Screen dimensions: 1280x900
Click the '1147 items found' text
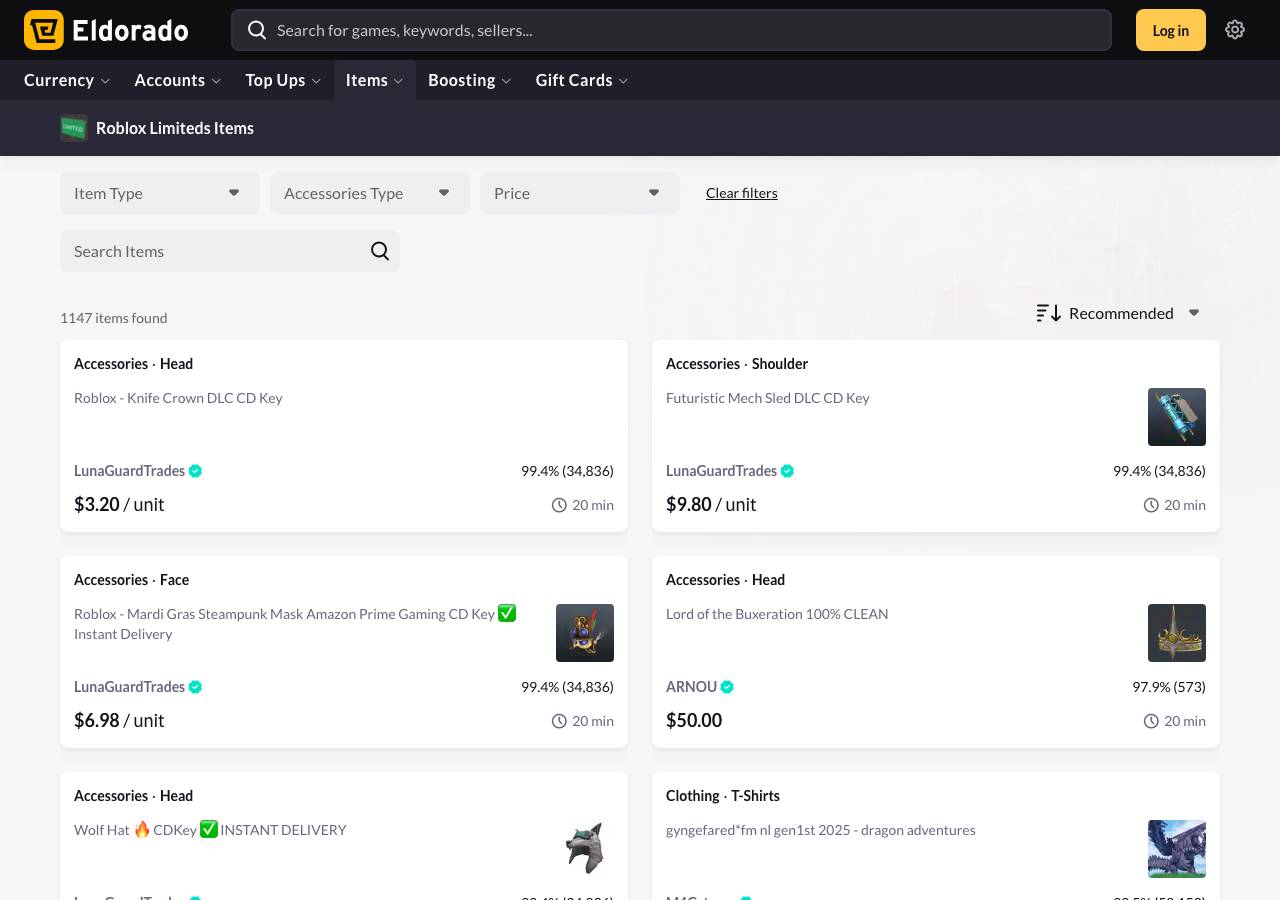pos(114,318)
